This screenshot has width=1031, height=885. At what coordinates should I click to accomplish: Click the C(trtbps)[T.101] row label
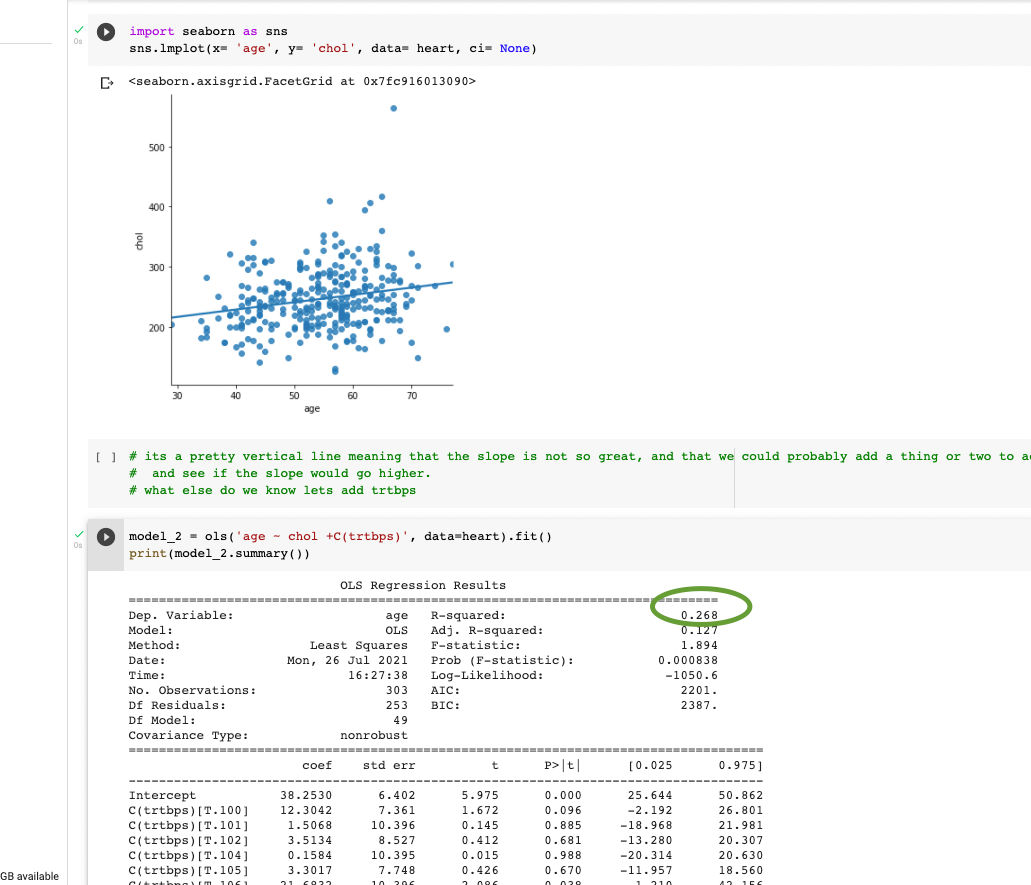(x=189, y=826)
